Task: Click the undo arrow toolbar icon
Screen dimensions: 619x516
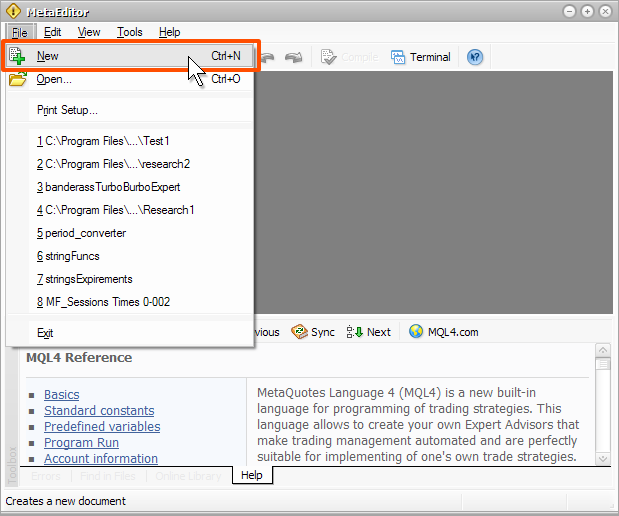Action: pos(268,58)
